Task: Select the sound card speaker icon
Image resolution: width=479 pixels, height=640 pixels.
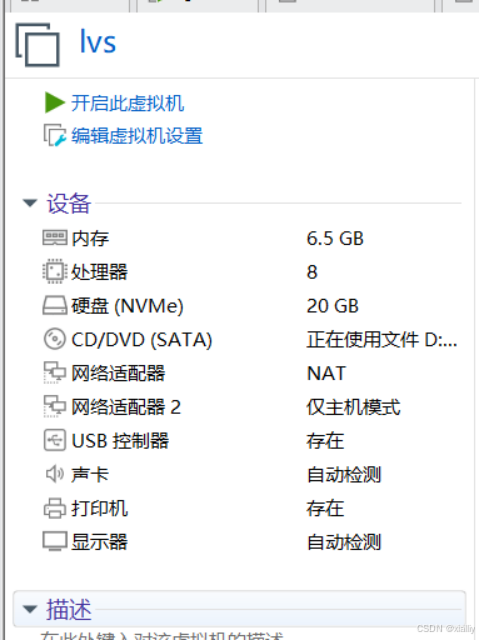Action: [x=55, y=474]
